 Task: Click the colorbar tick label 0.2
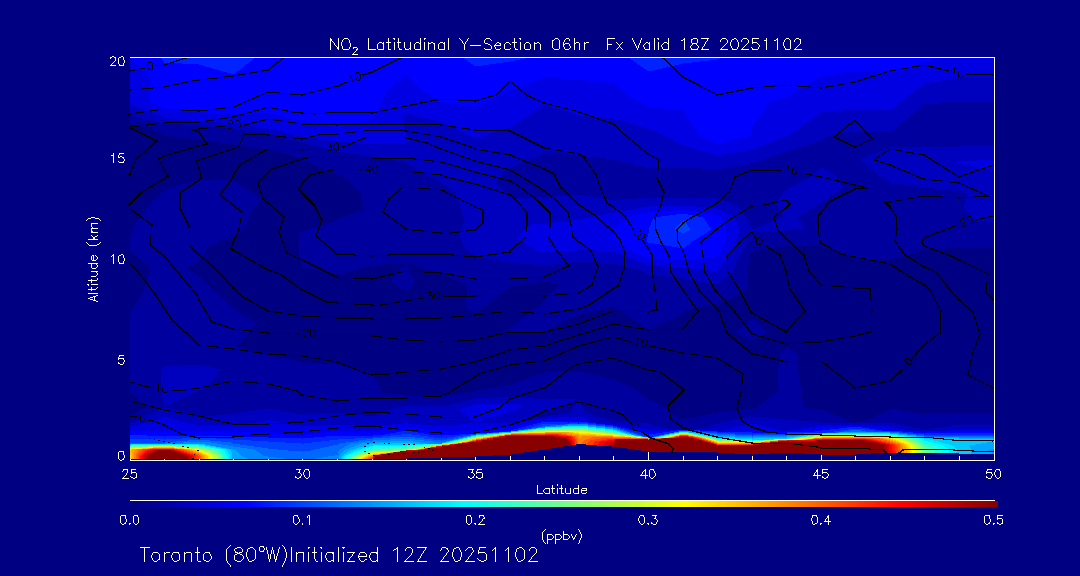(475, 521)
